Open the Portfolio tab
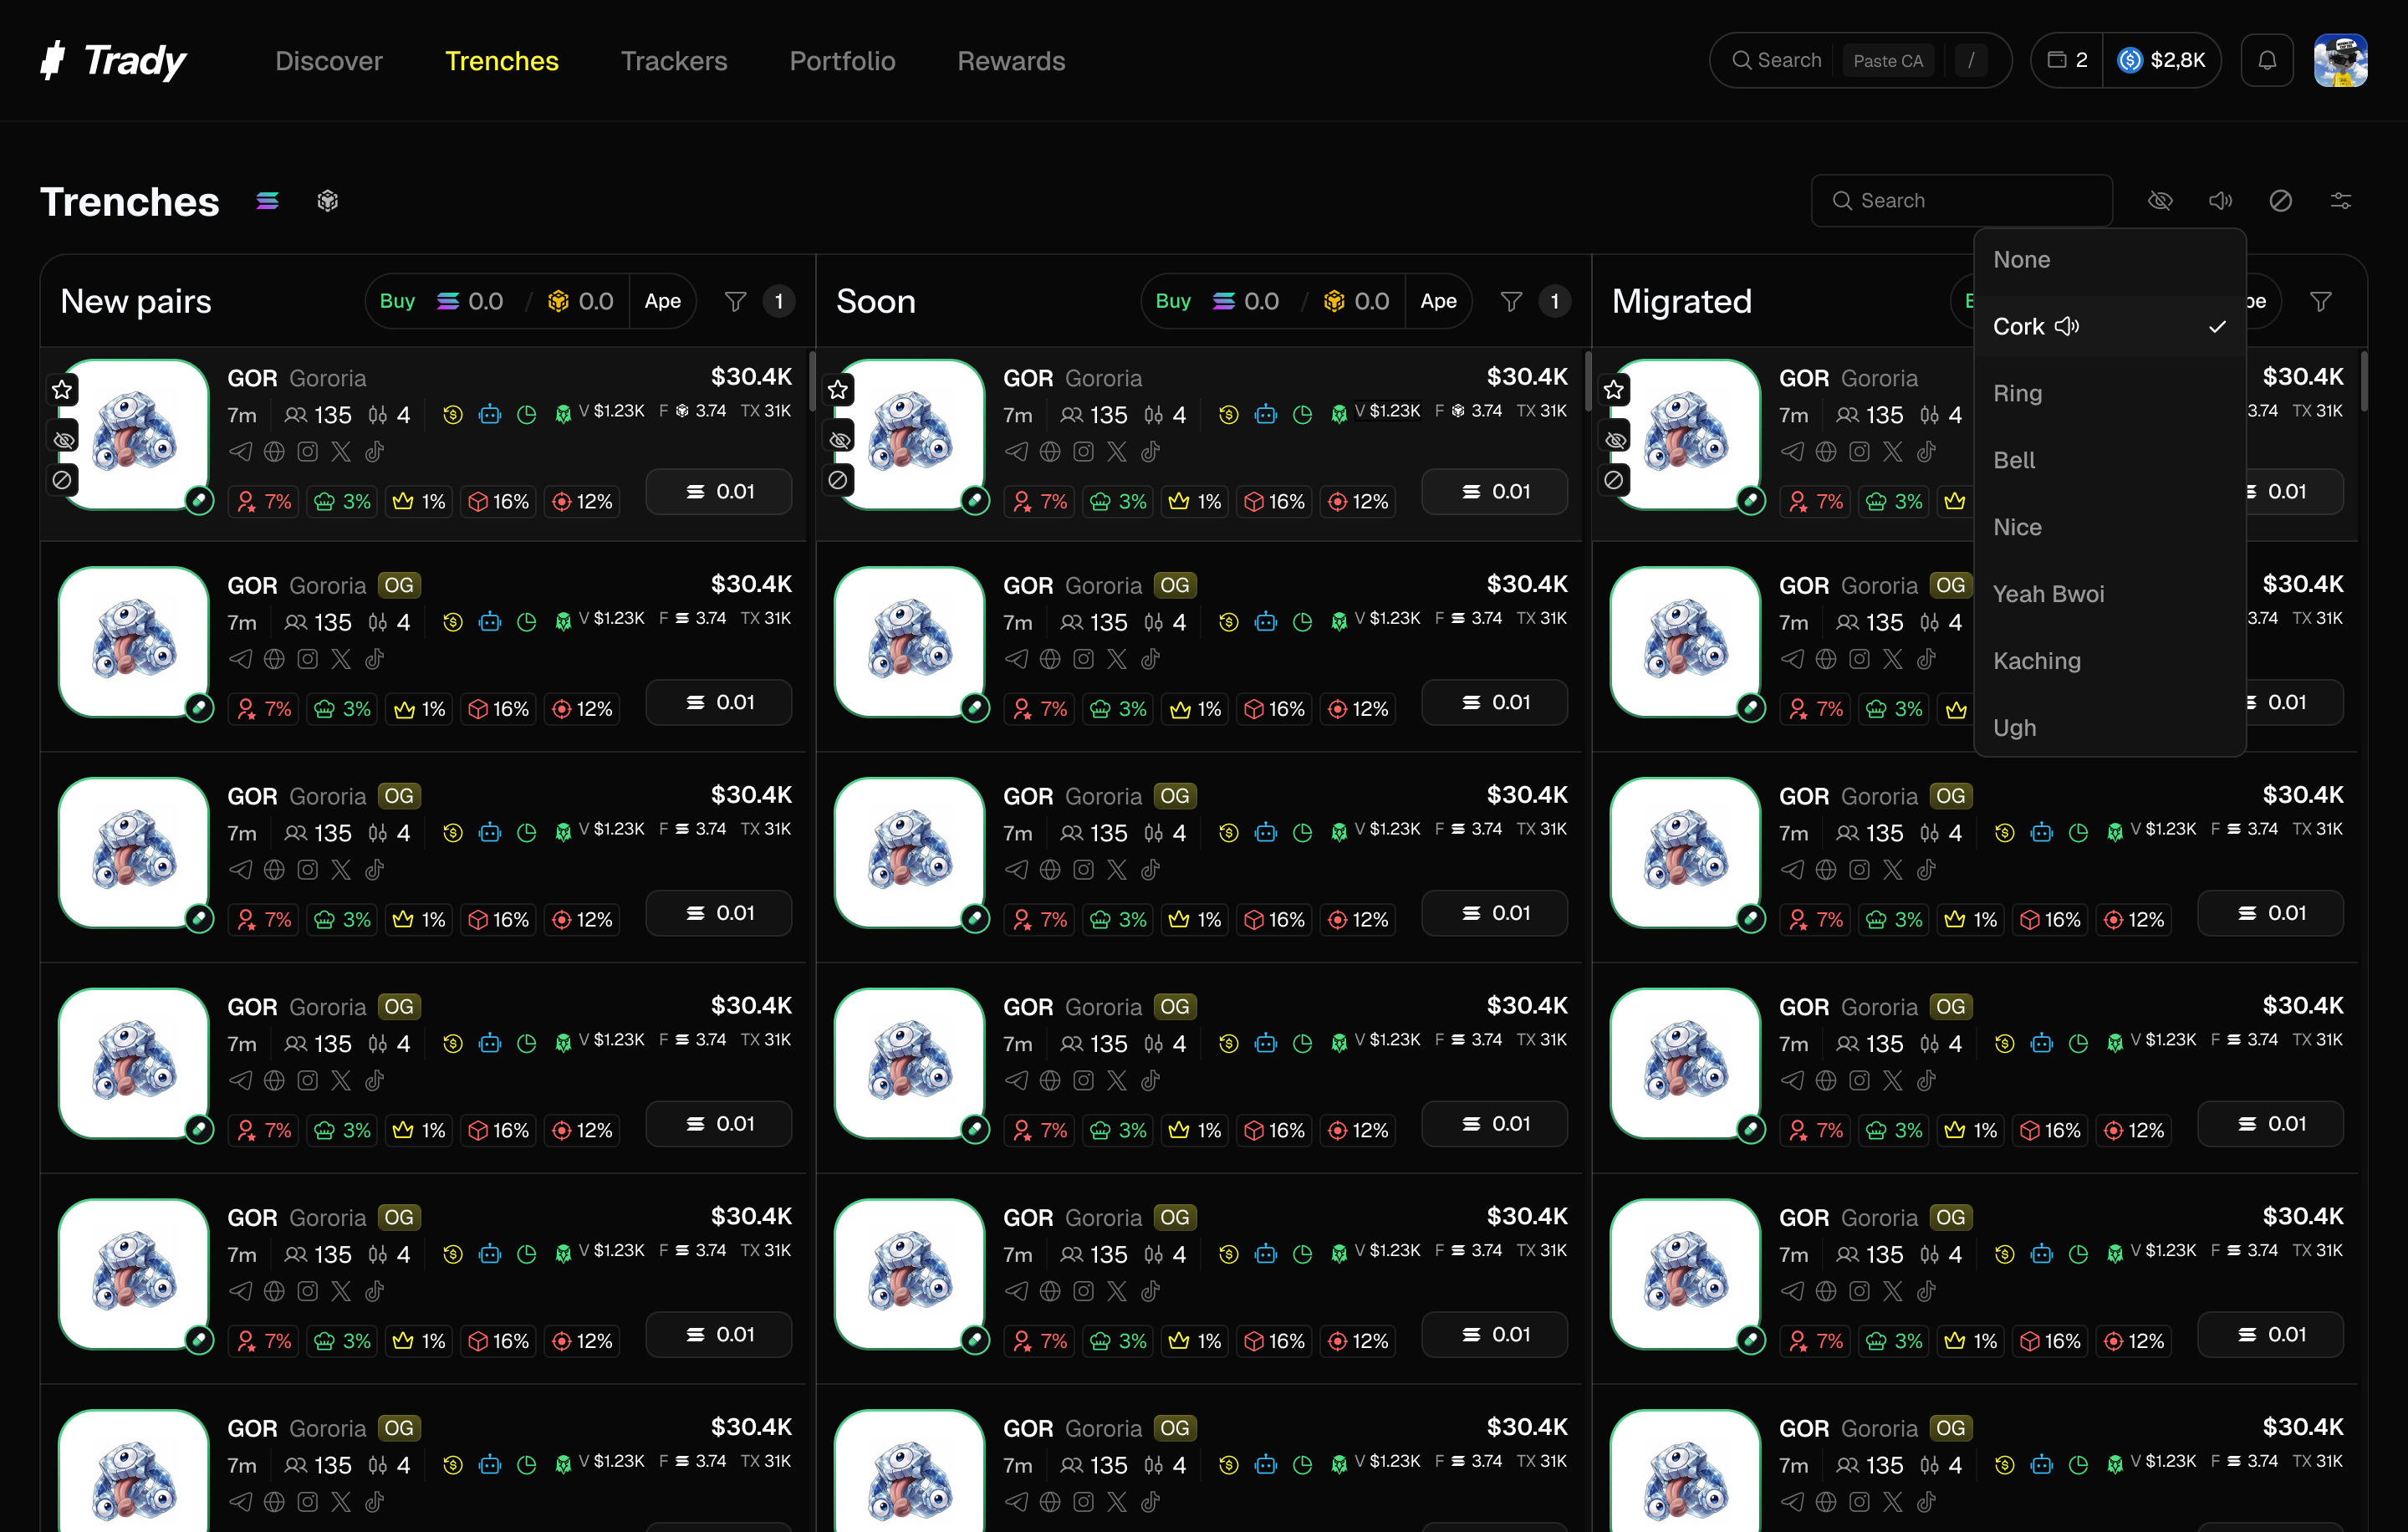Image resolution: width=2408 pixels, height=1532 pixels. (x=842, y=61)
